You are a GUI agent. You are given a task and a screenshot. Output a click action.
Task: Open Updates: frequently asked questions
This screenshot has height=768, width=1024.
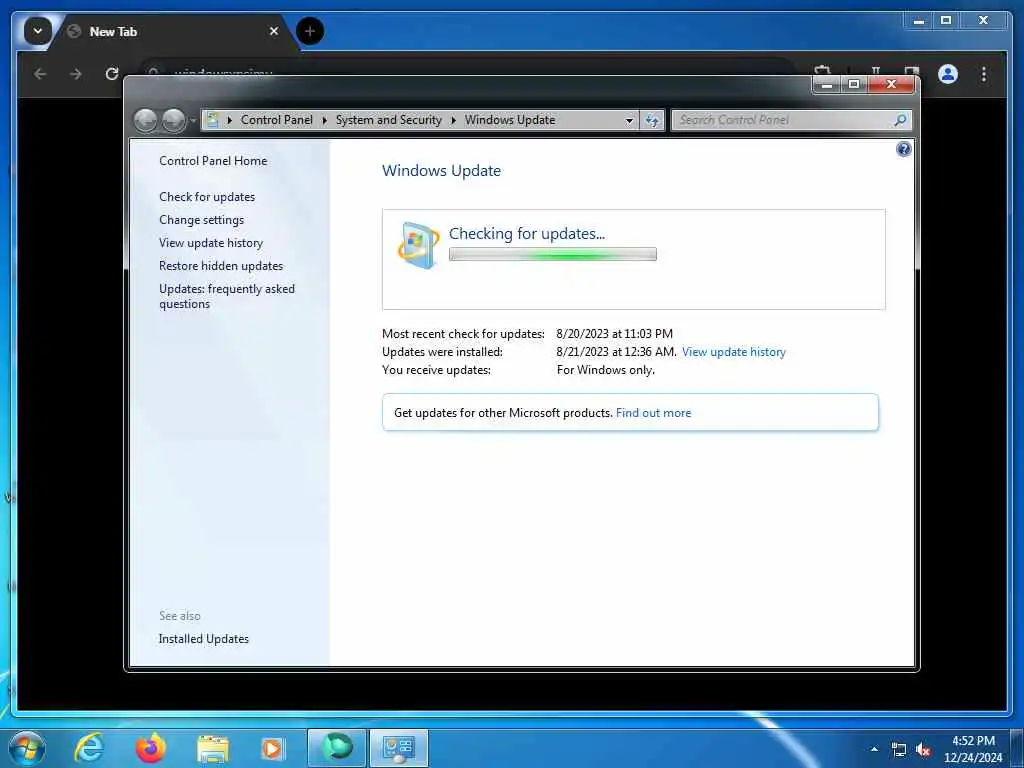click(x=227, y=296)
